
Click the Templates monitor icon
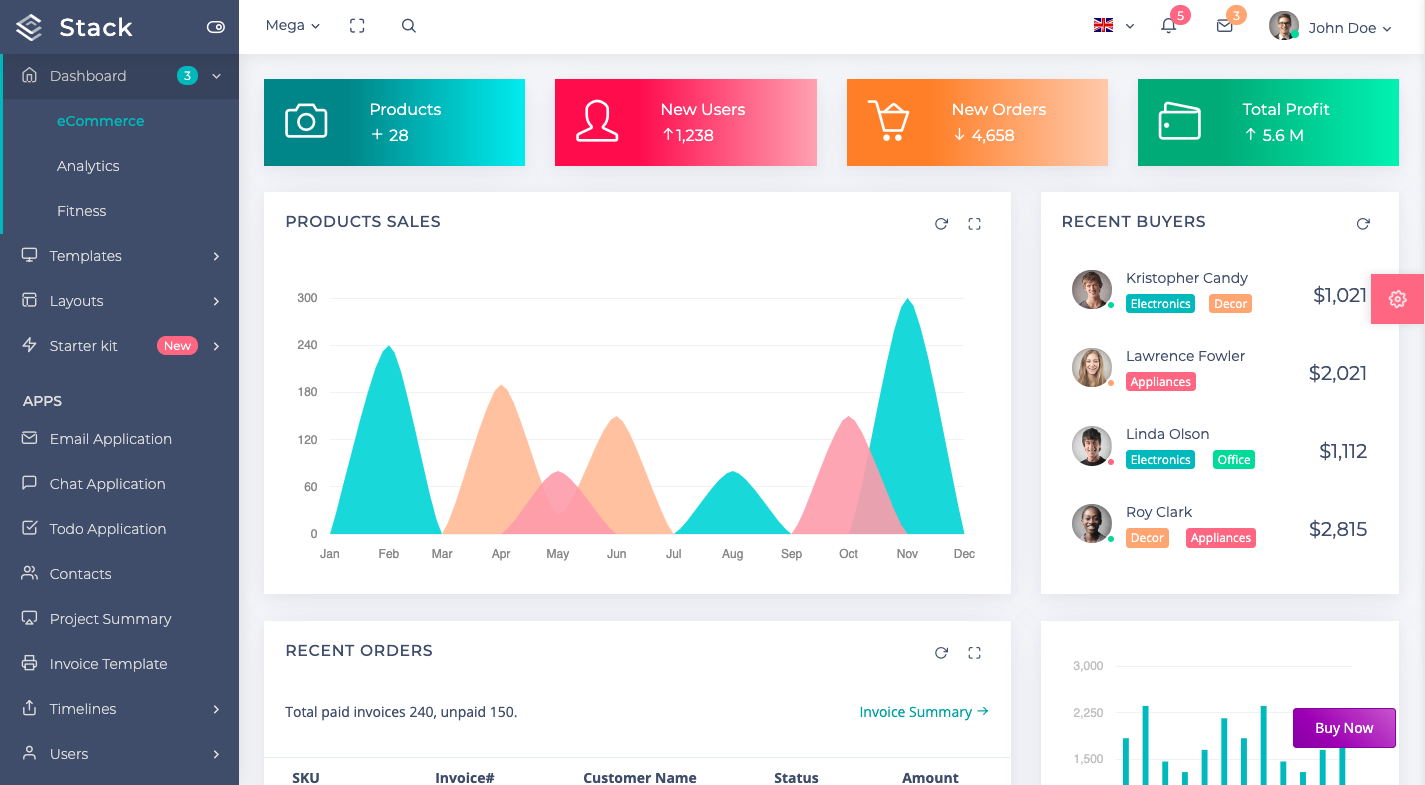coord(29,255)
